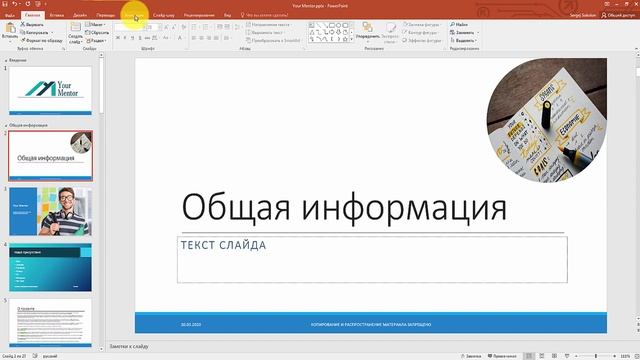Screen dimensions: 640x360
Task: Switch to Review (Рецензирование) tab
Action: tap(199, 15)
